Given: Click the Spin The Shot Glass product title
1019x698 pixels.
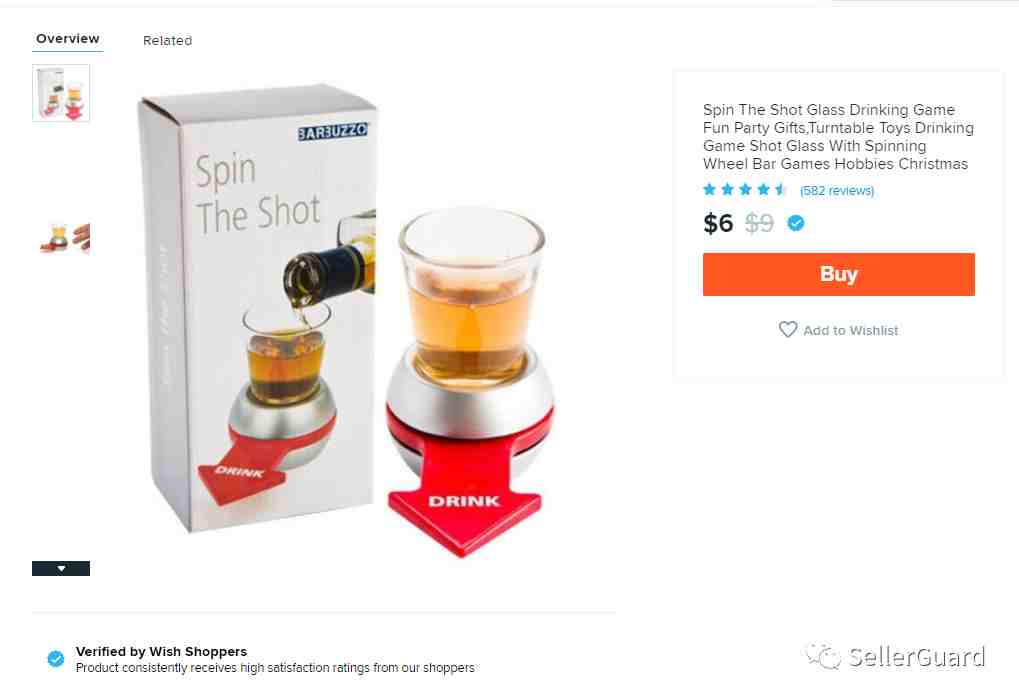Looking at the screenshot, I should [838, 136].
